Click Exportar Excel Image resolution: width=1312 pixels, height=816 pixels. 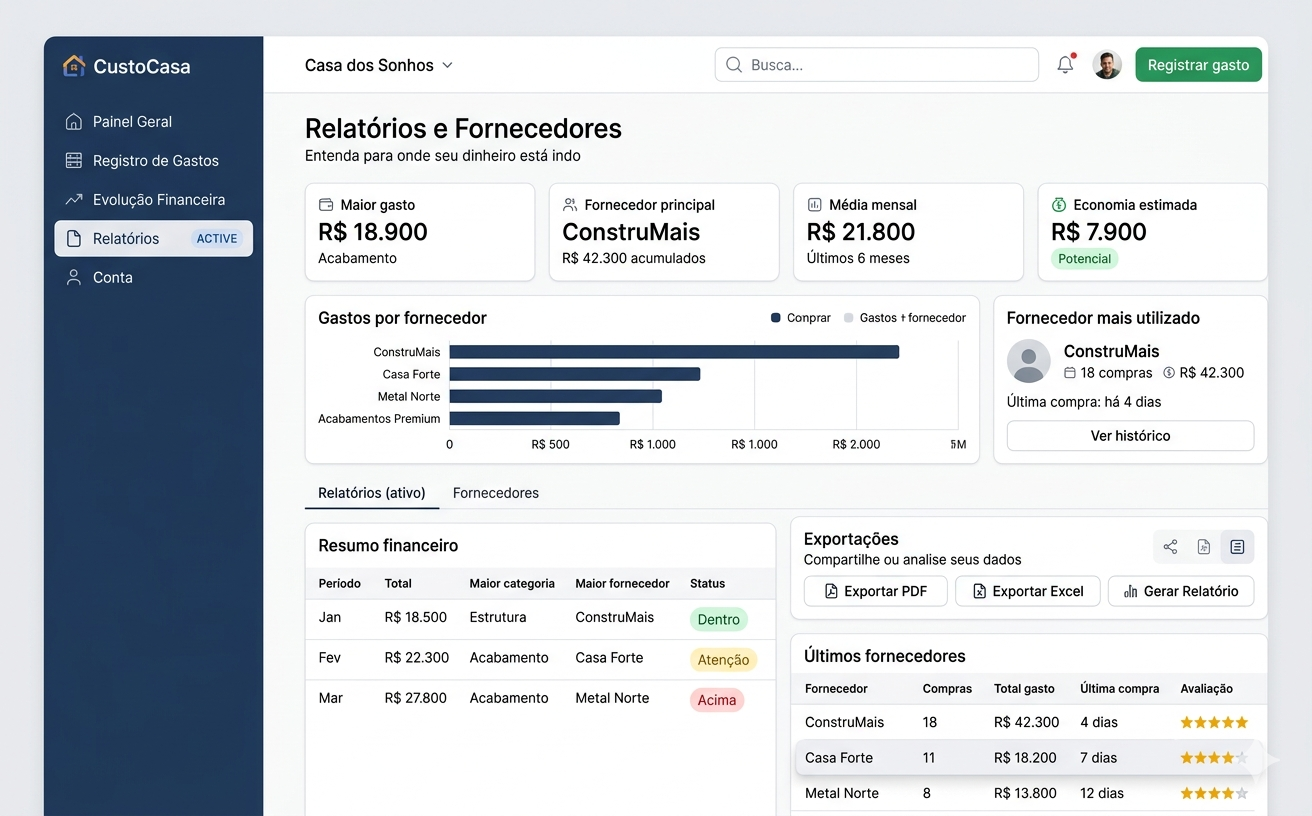pos(1027,591)
